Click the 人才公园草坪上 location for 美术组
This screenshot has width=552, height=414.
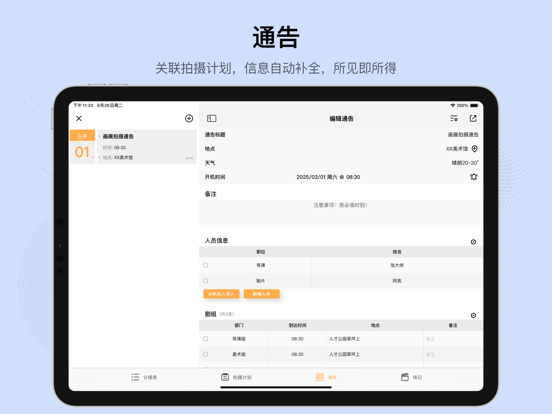click(375, 354)
